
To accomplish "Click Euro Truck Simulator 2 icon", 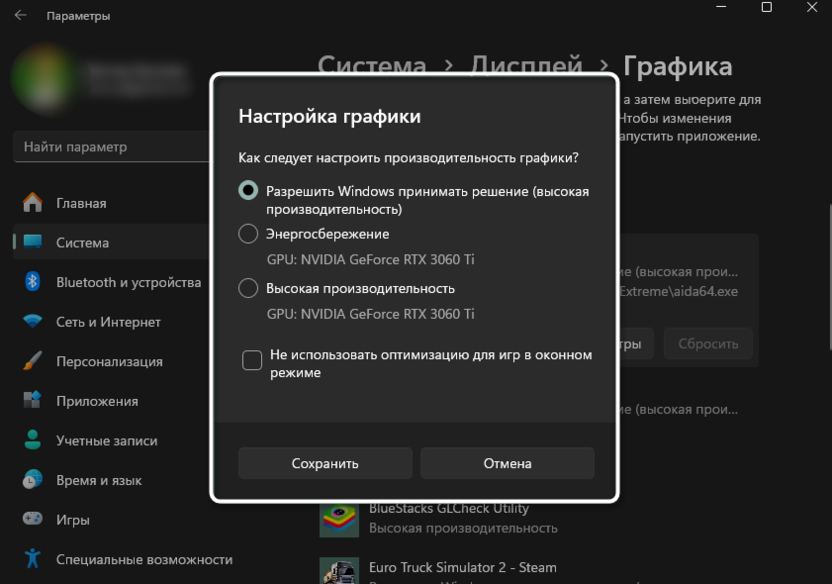I will coord(339,572).
